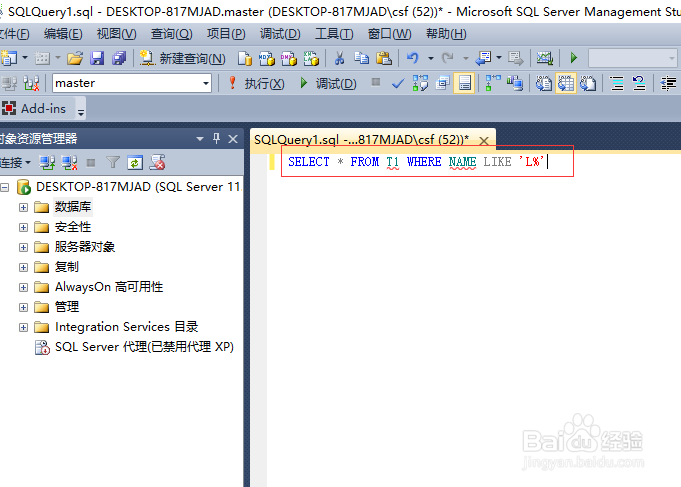Select the highlighted Results to Grid icon
Screen dimensions: 681x487
566,83
